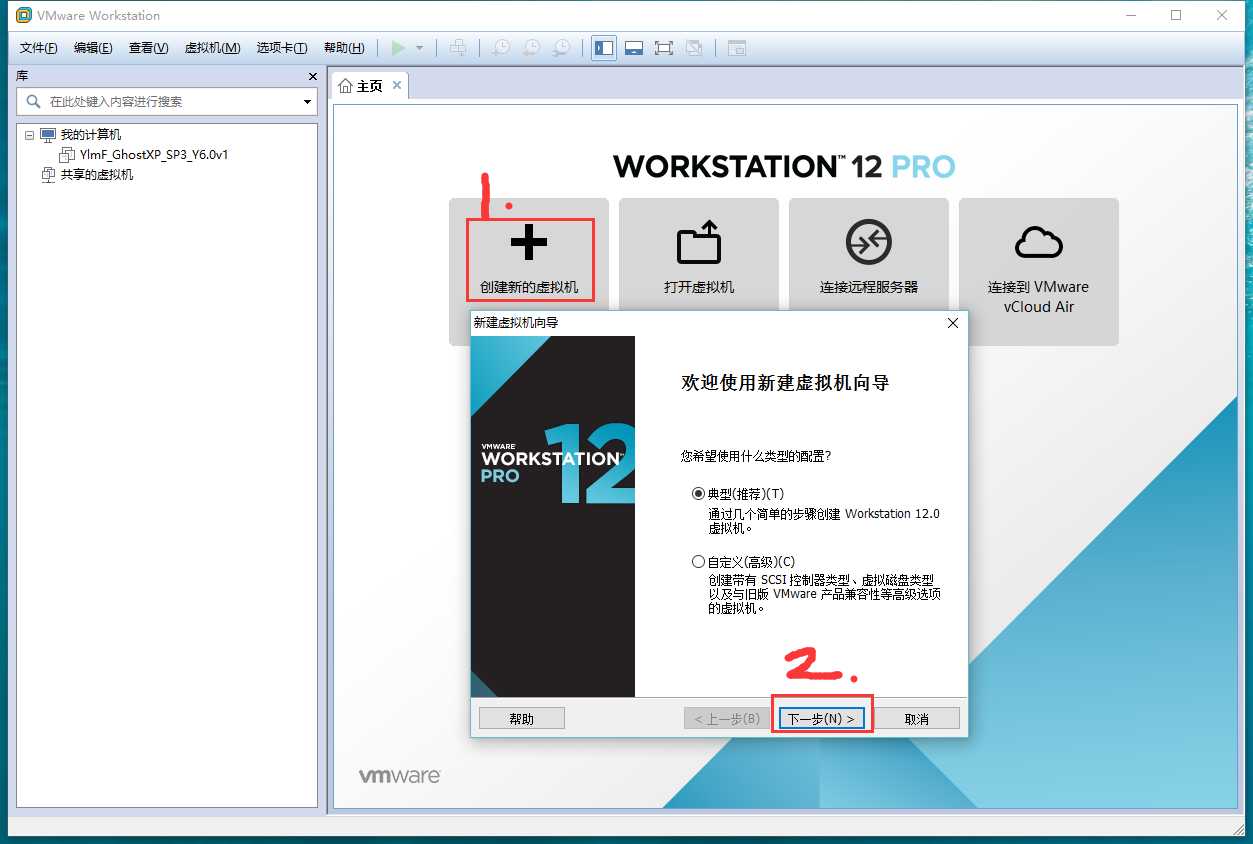Viewport: 1253px width, 844px height.
Task: Click the send Ctrl+Alt+Del toolbar icon
Action: tap(458, 48)
